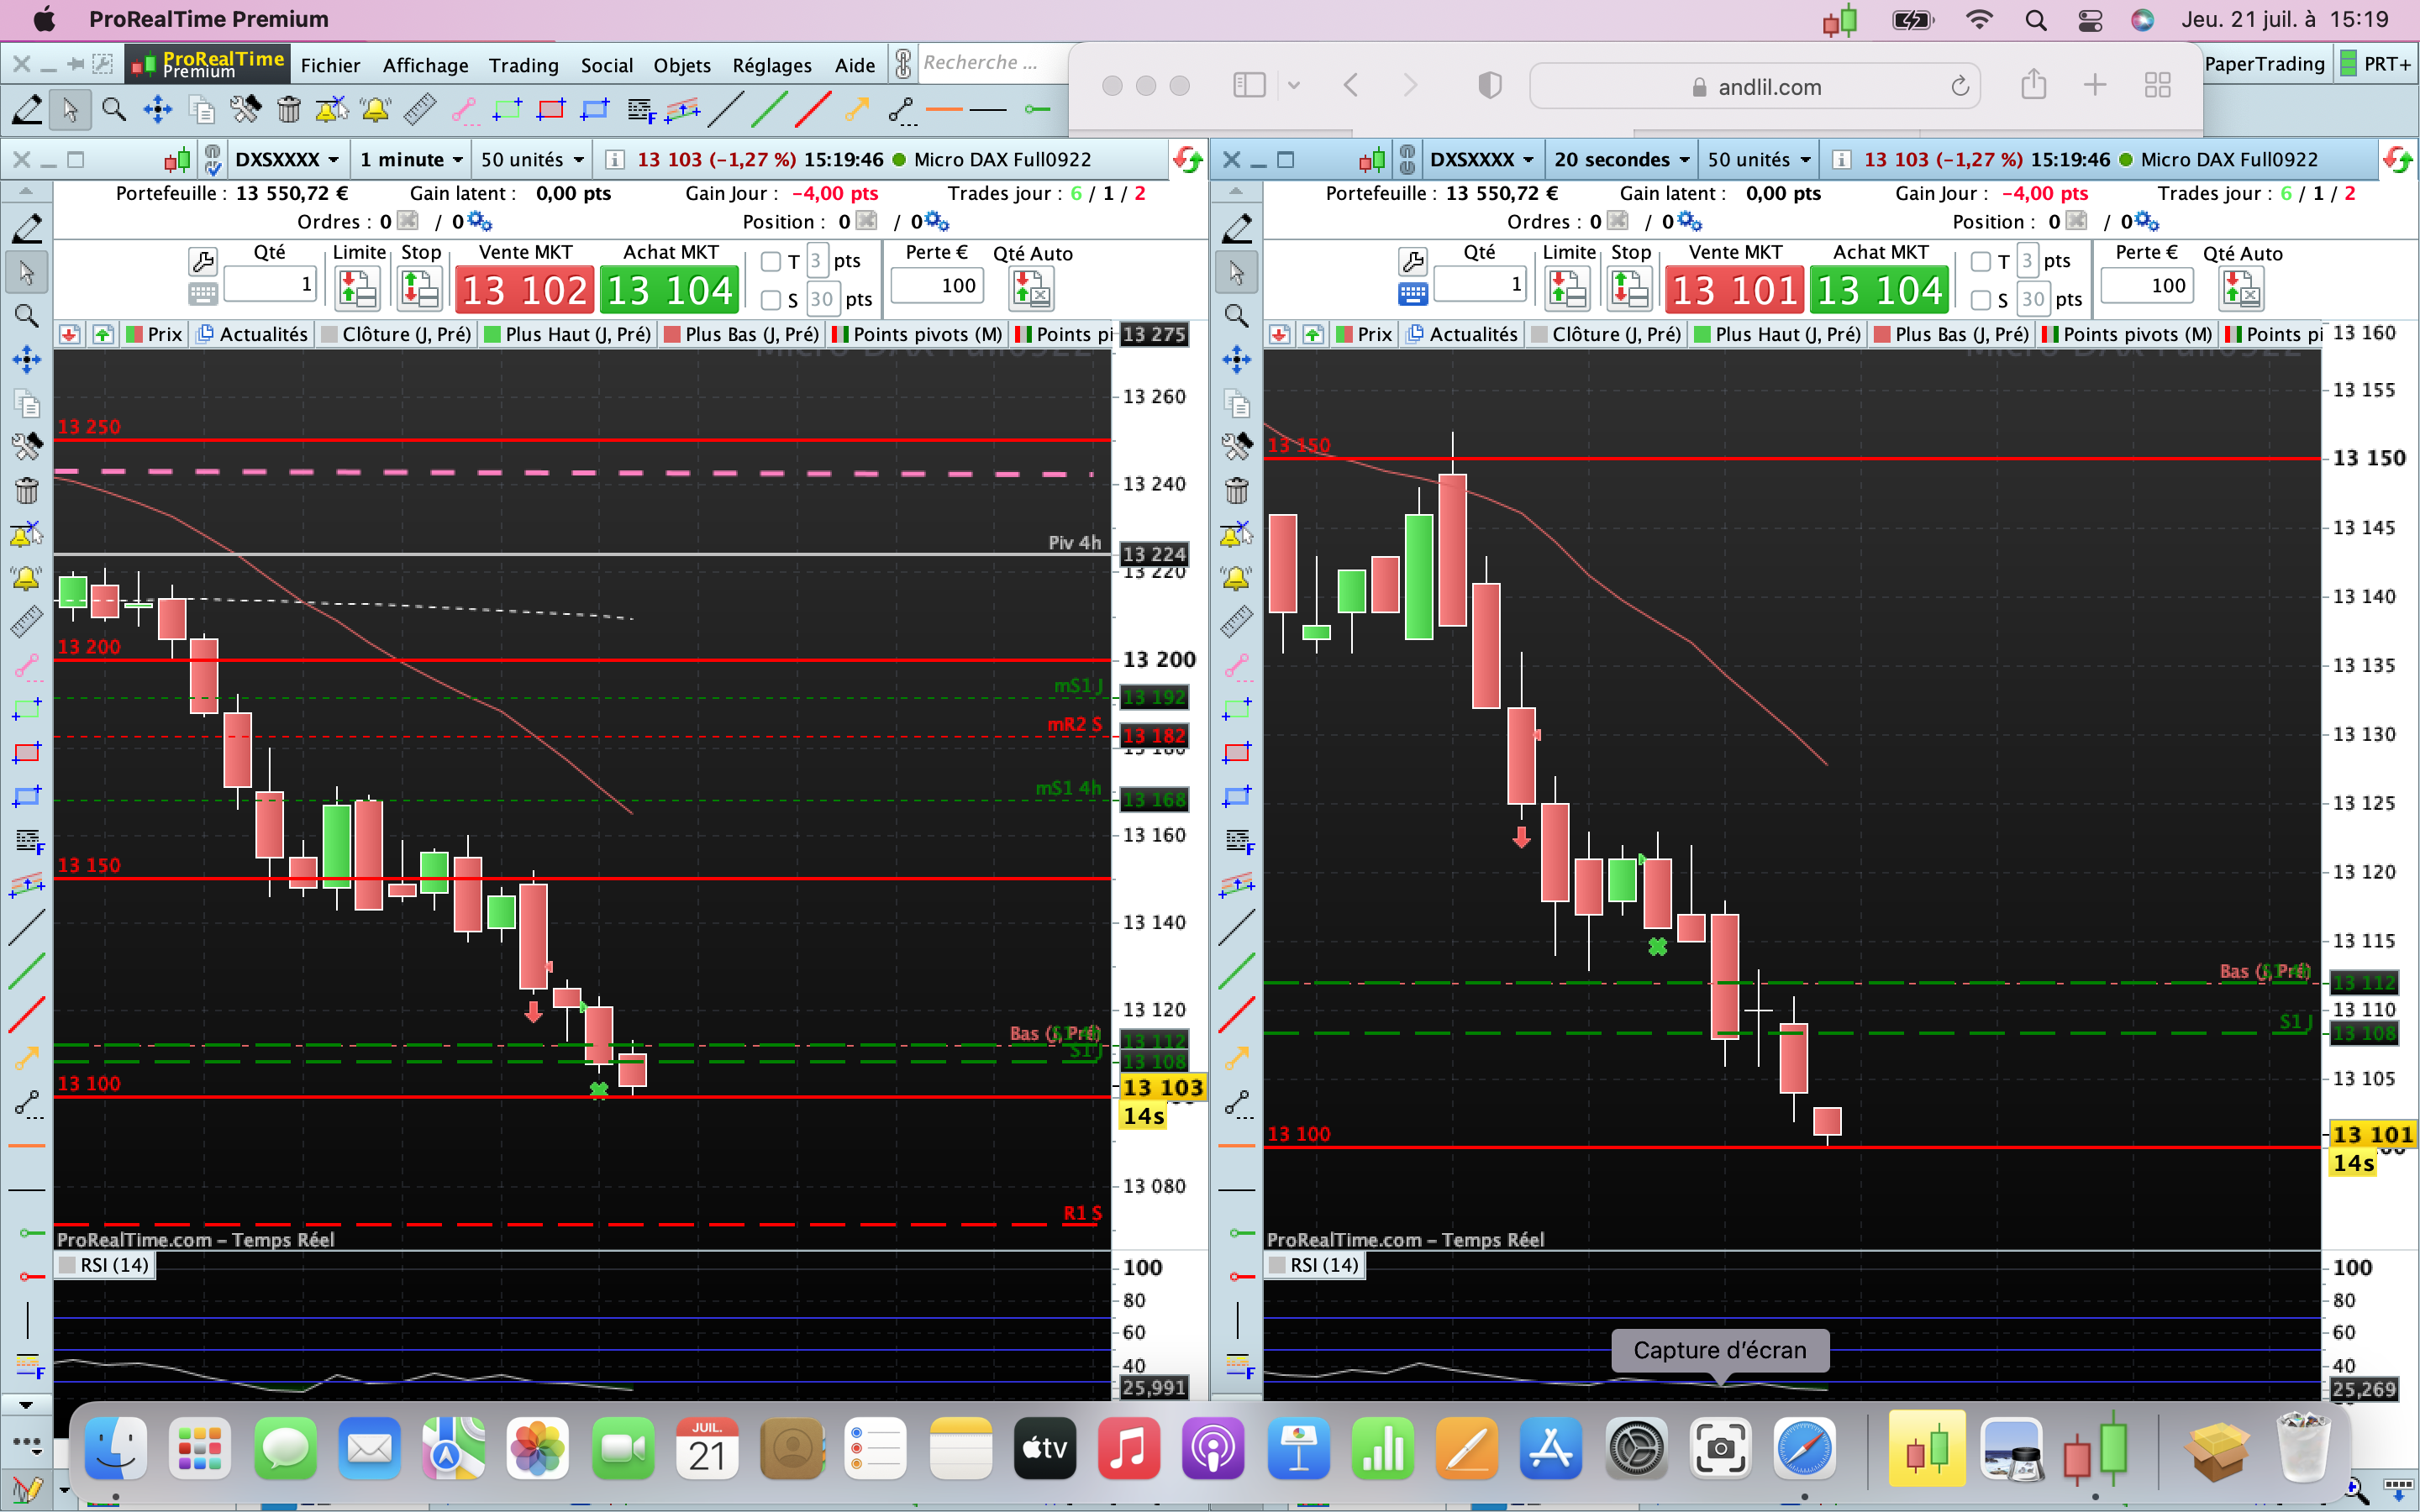2420x1512 pixels.
Task: Enable the T trailing stop checkbox, left chart
Action: pyautogui.click(x=771, y=262)
